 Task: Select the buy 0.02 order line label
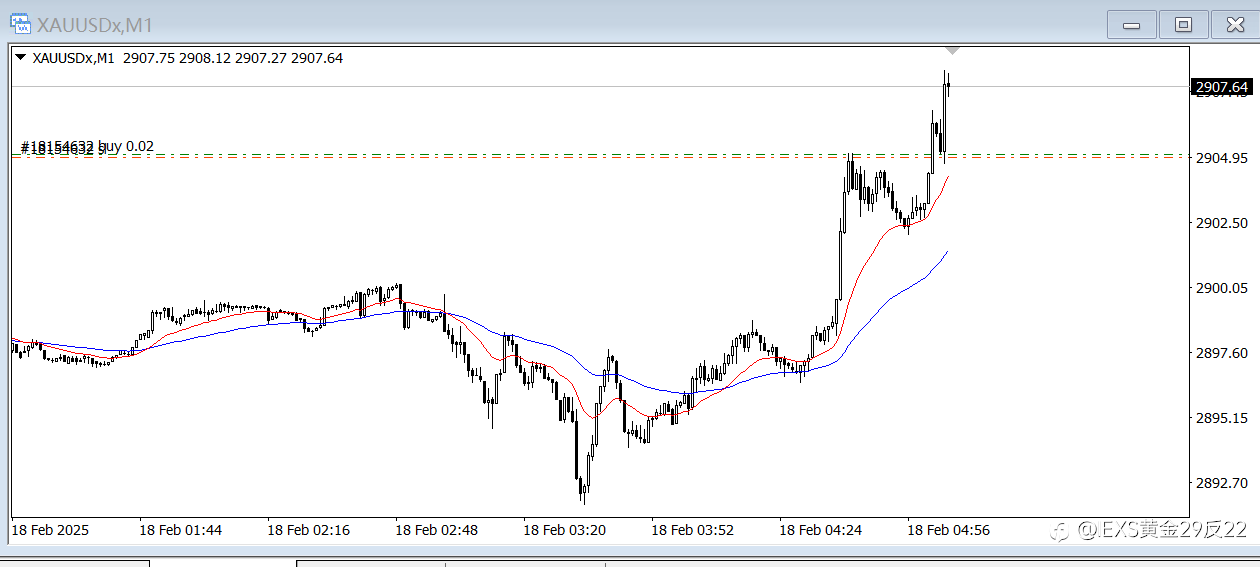tap(87, 147)
